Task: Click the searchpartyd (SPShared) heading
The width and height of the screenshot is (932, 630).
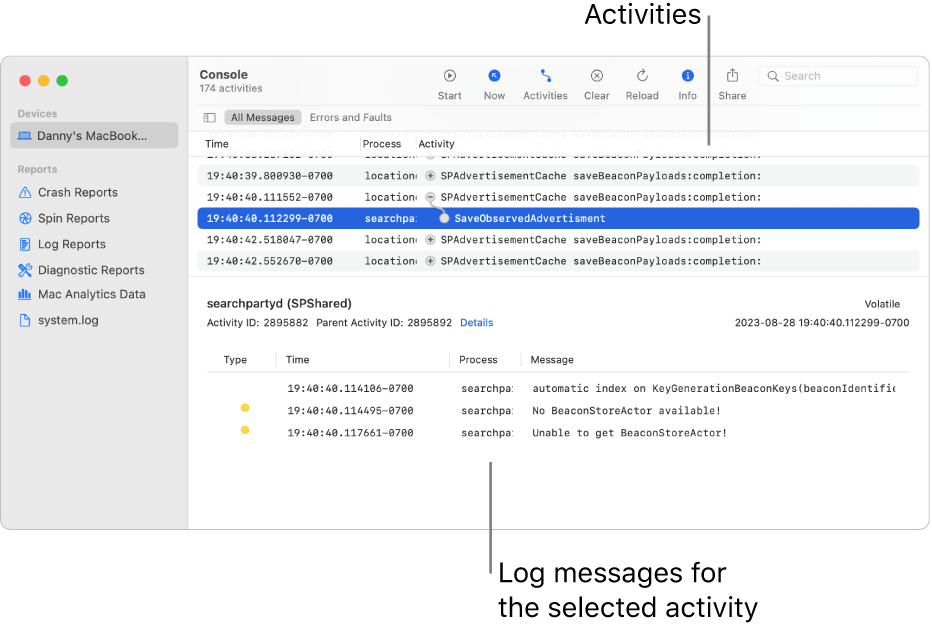Action: tap(279, 304)
